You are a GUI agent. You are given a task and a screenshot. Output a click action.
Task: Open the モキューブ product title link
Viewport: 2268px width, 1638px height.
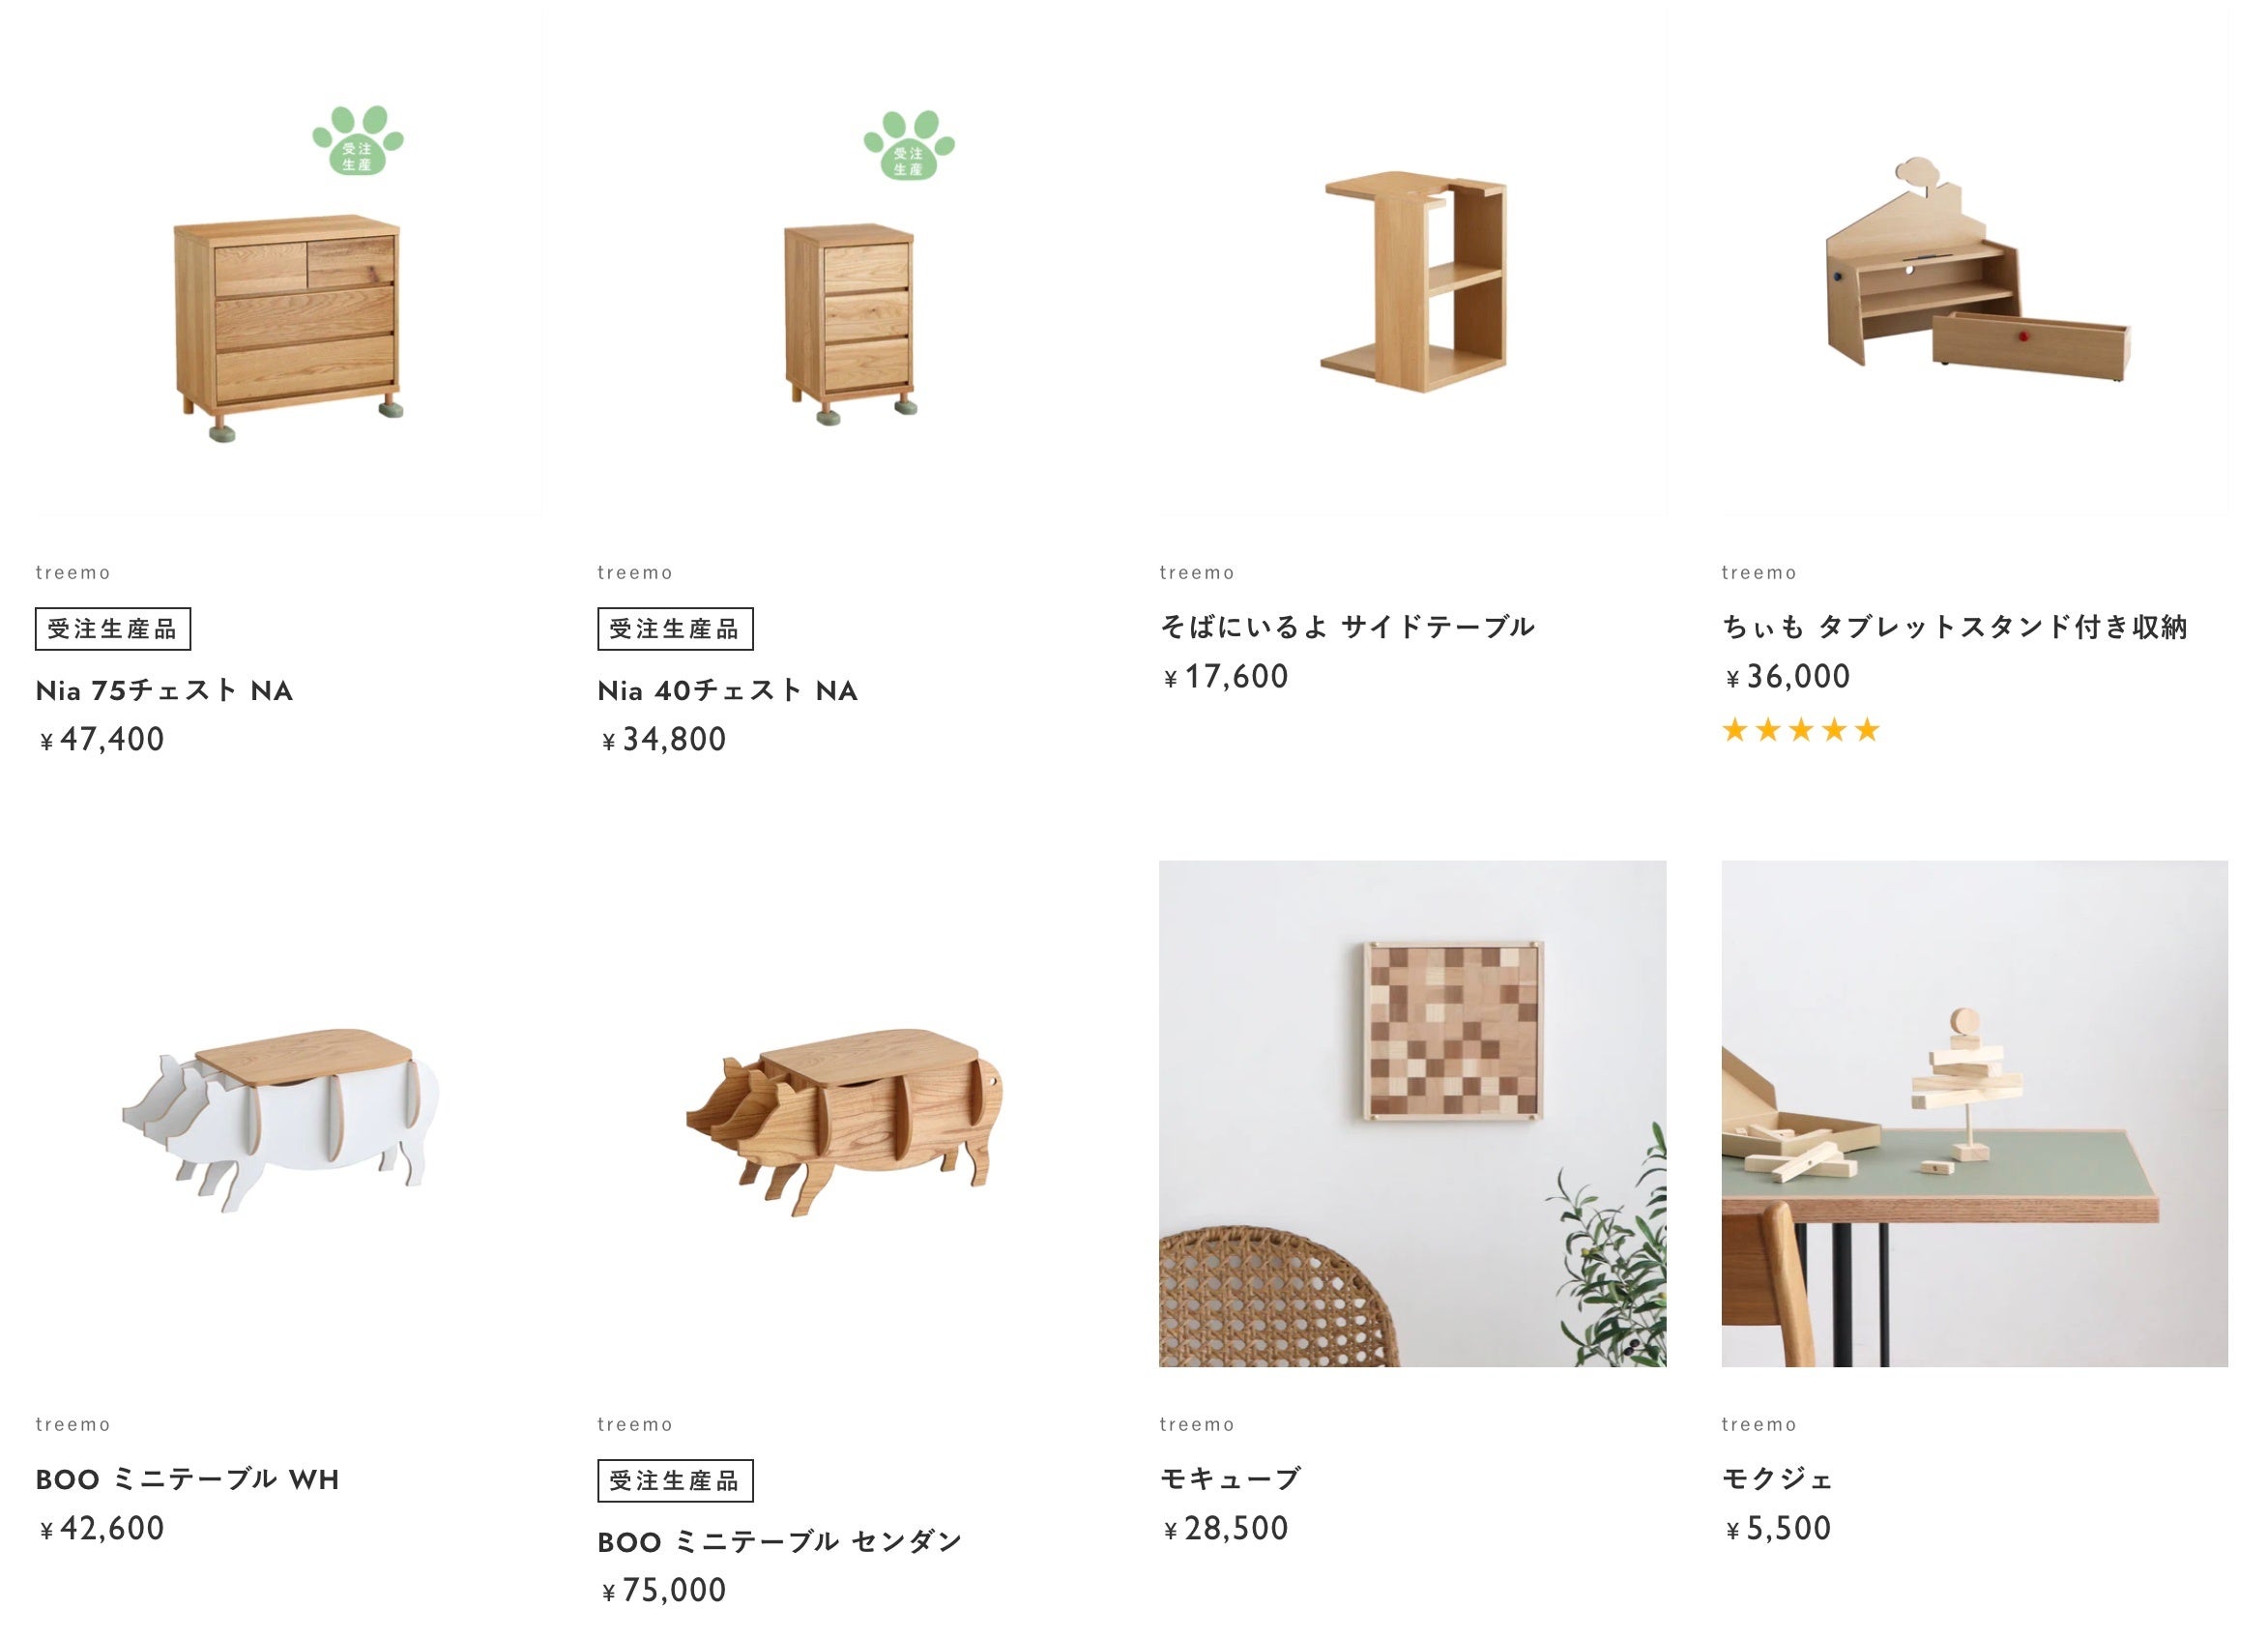(x=1230, y=1479)
